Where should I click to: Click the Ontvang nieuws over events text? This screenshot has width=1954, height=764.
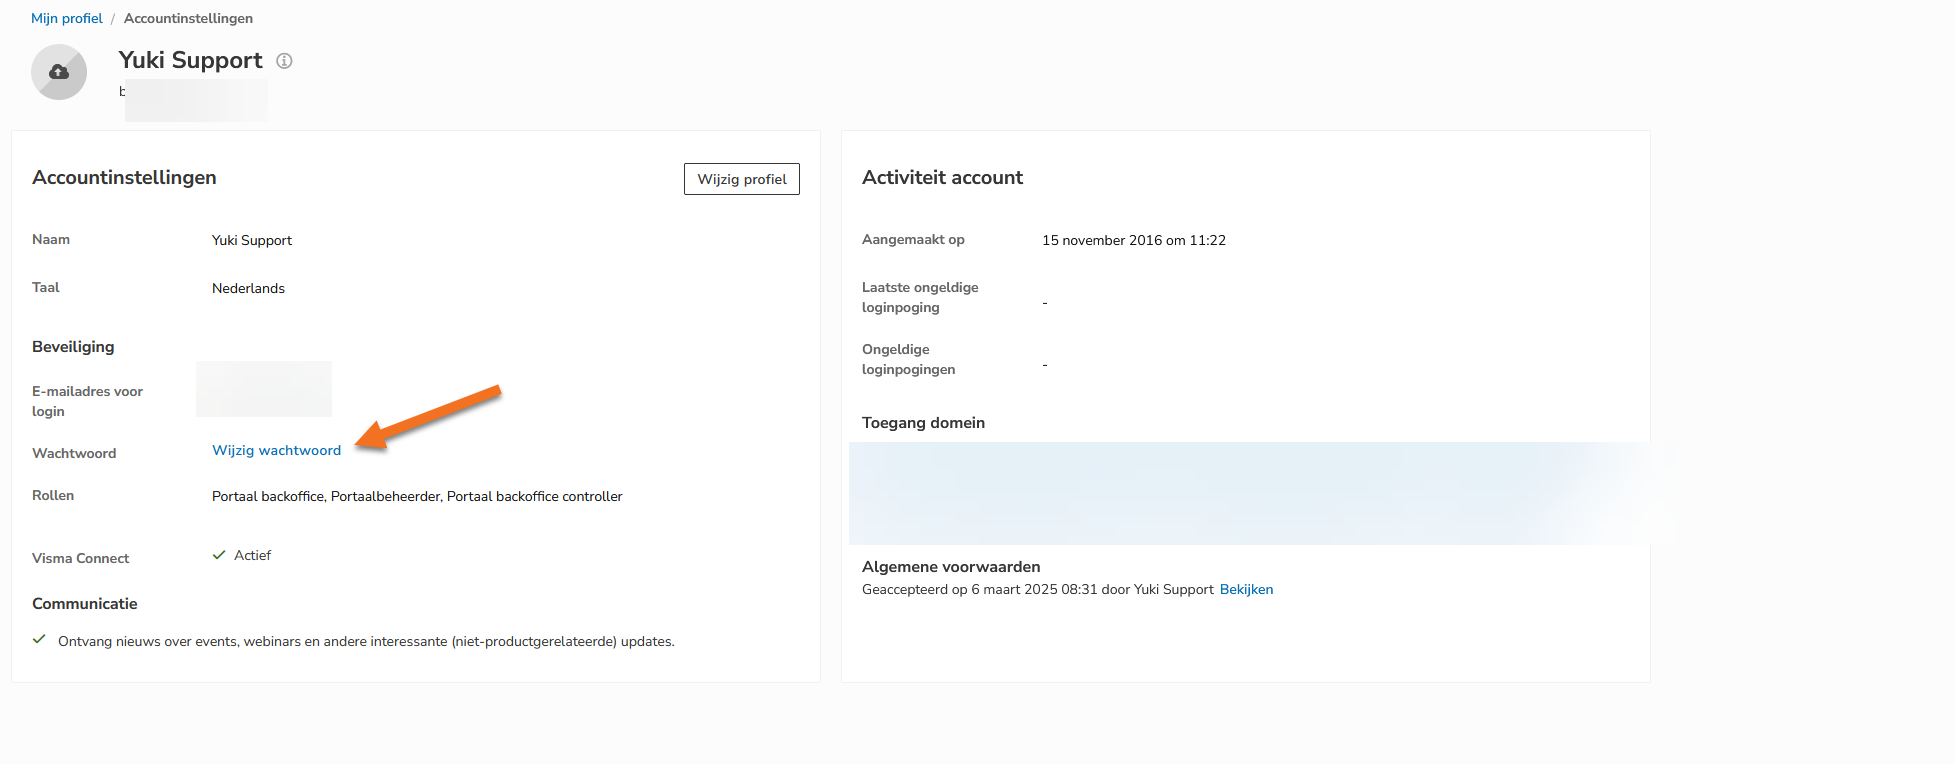coord(366,641)
